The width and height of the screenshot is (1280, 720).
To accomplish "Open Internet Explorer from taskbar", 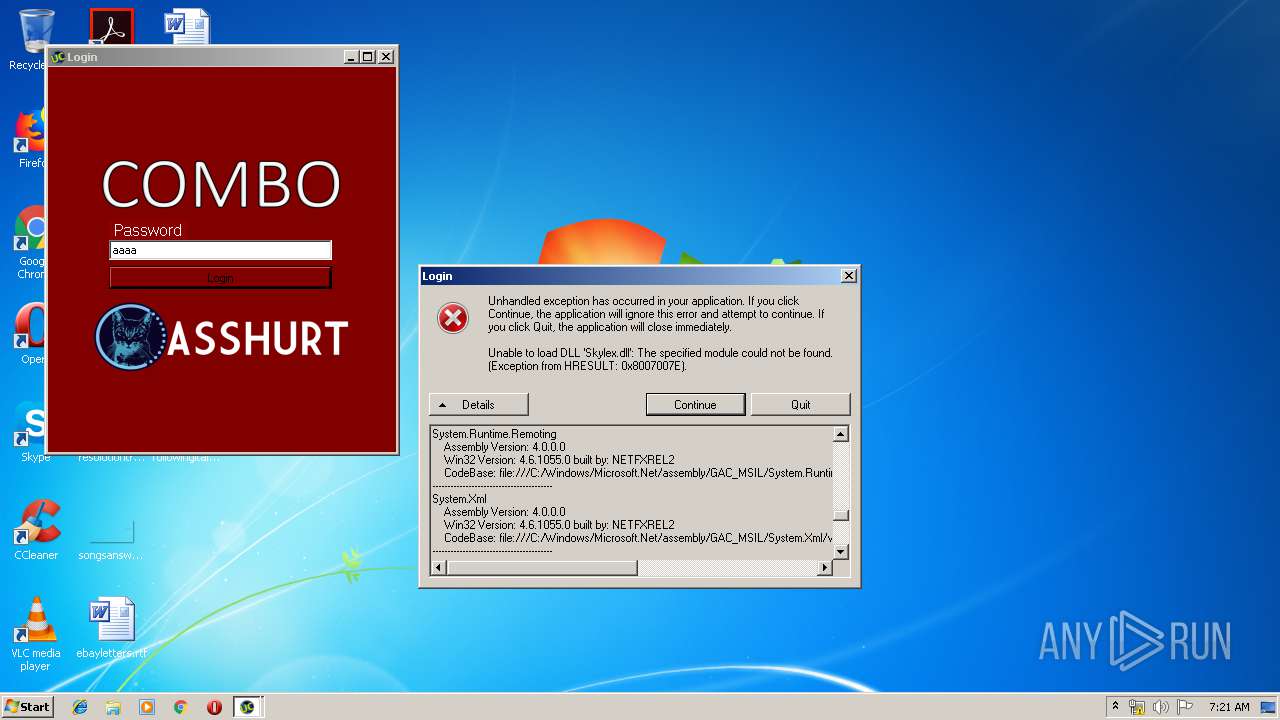I will pos(80,707).
